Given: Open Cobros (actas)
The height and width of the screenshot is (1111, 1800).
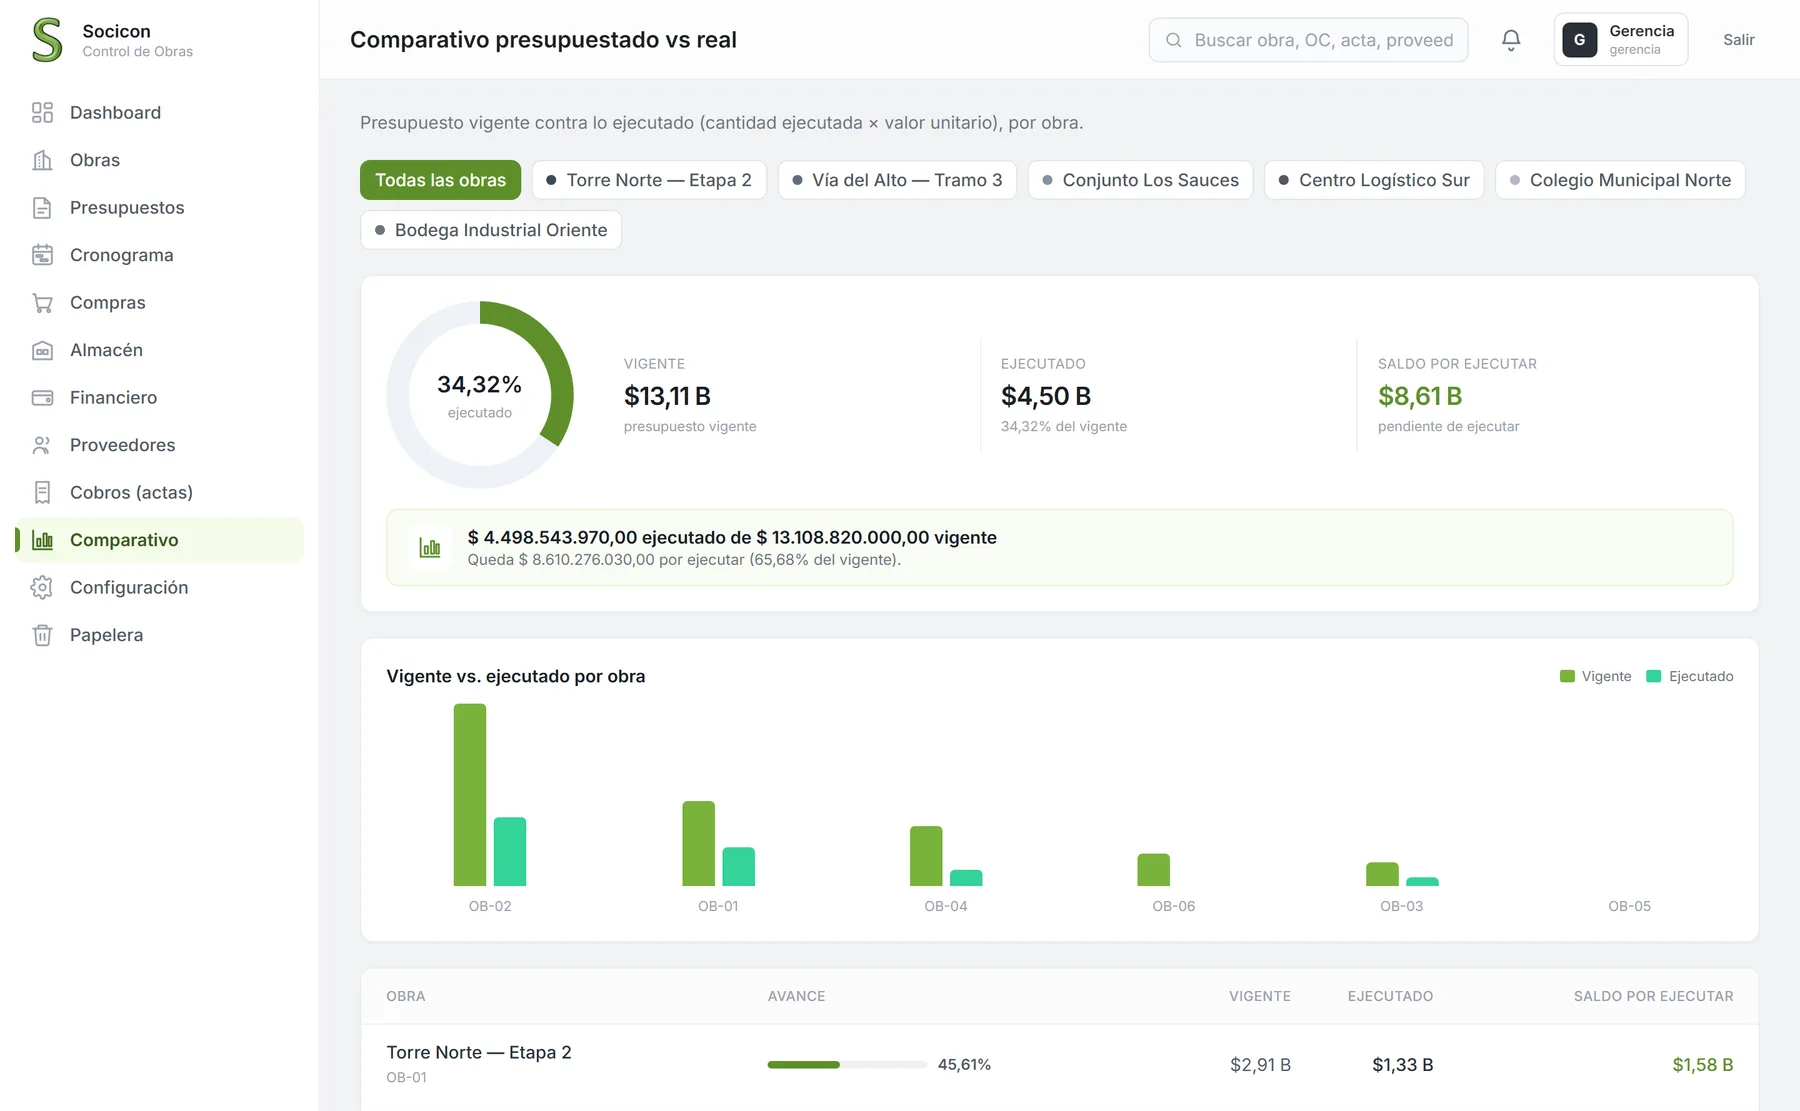Looking at the screenshot, I should [159, 493].
